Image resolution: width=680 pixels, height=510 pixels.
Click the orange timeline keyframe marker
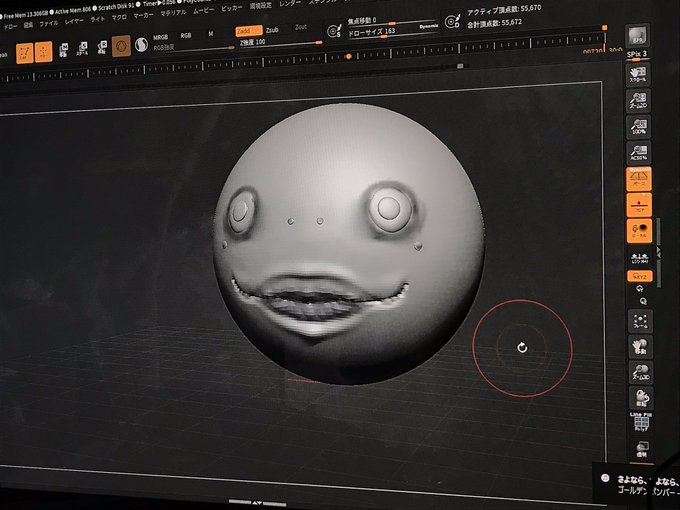coord(348,56)
